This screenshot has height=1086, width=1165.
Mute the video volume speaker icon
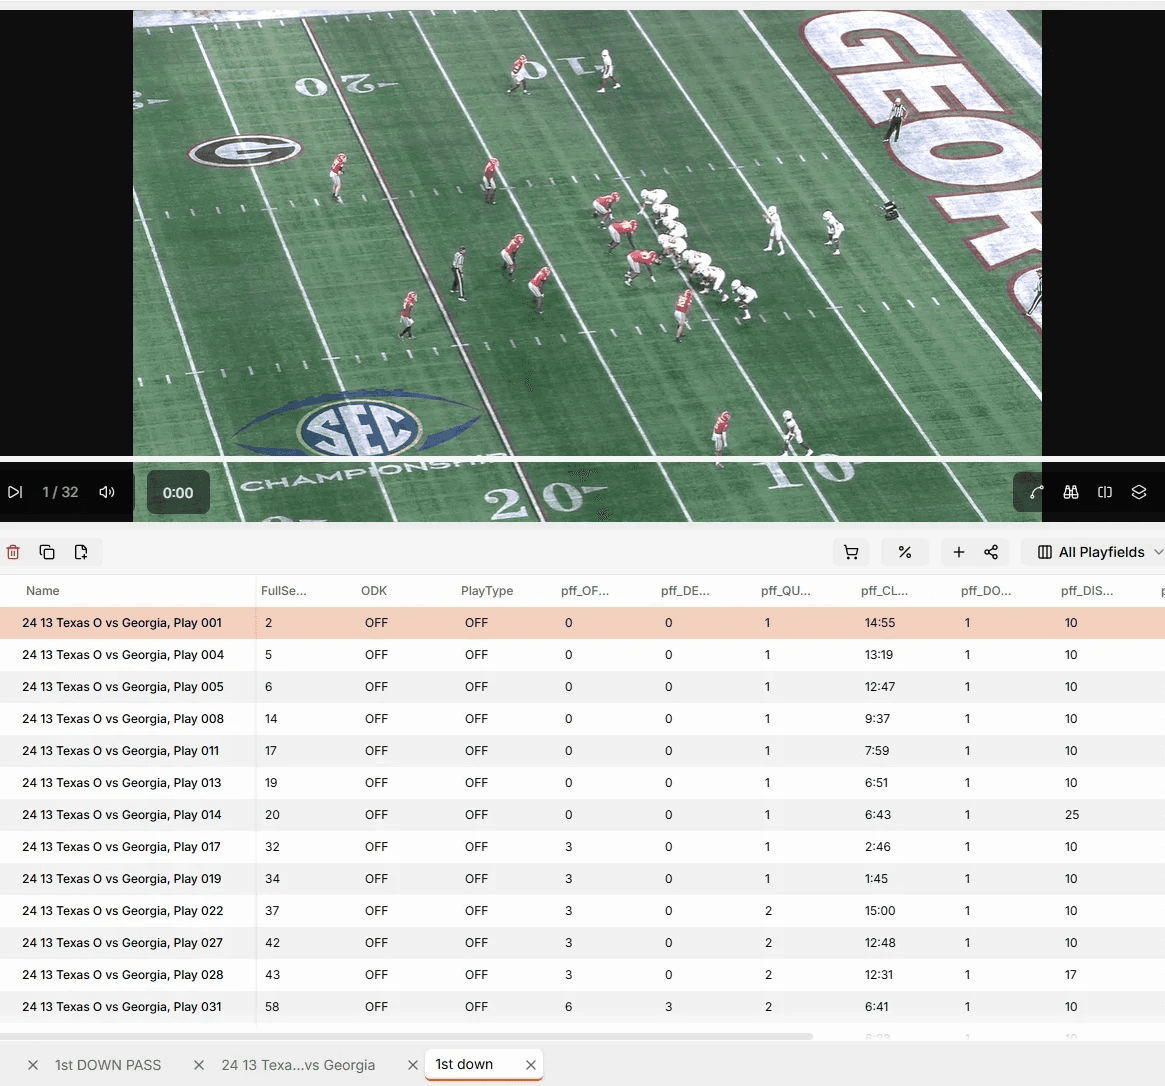(107, 492)
